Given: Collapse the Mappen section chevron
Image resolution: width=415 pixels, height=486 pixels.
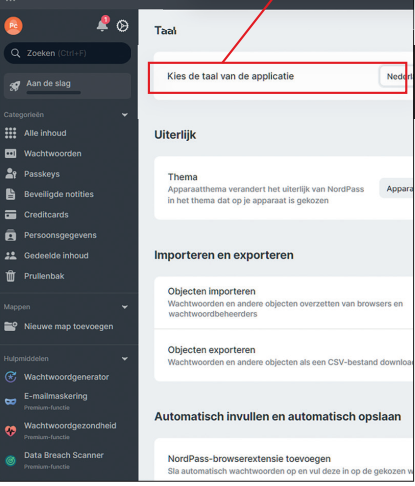Looking at the screenshot, I should 125,307.
